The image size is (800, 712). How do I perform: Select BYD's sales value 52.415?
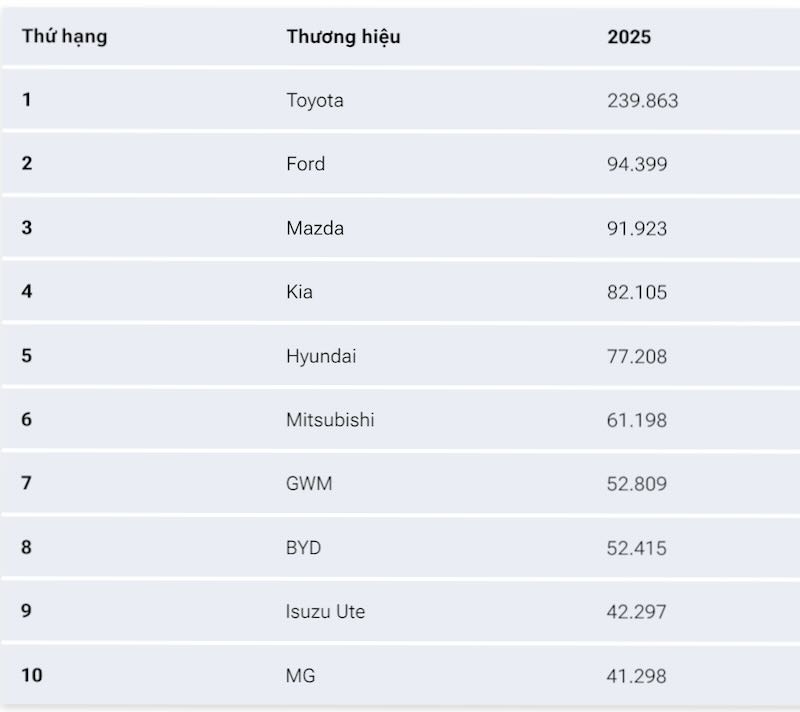click(637, 548)
